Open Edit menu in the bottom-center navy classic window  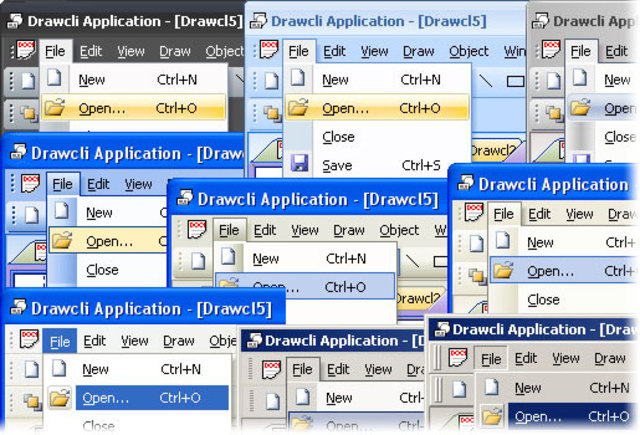pyautogui.click(x=338, y=370)
